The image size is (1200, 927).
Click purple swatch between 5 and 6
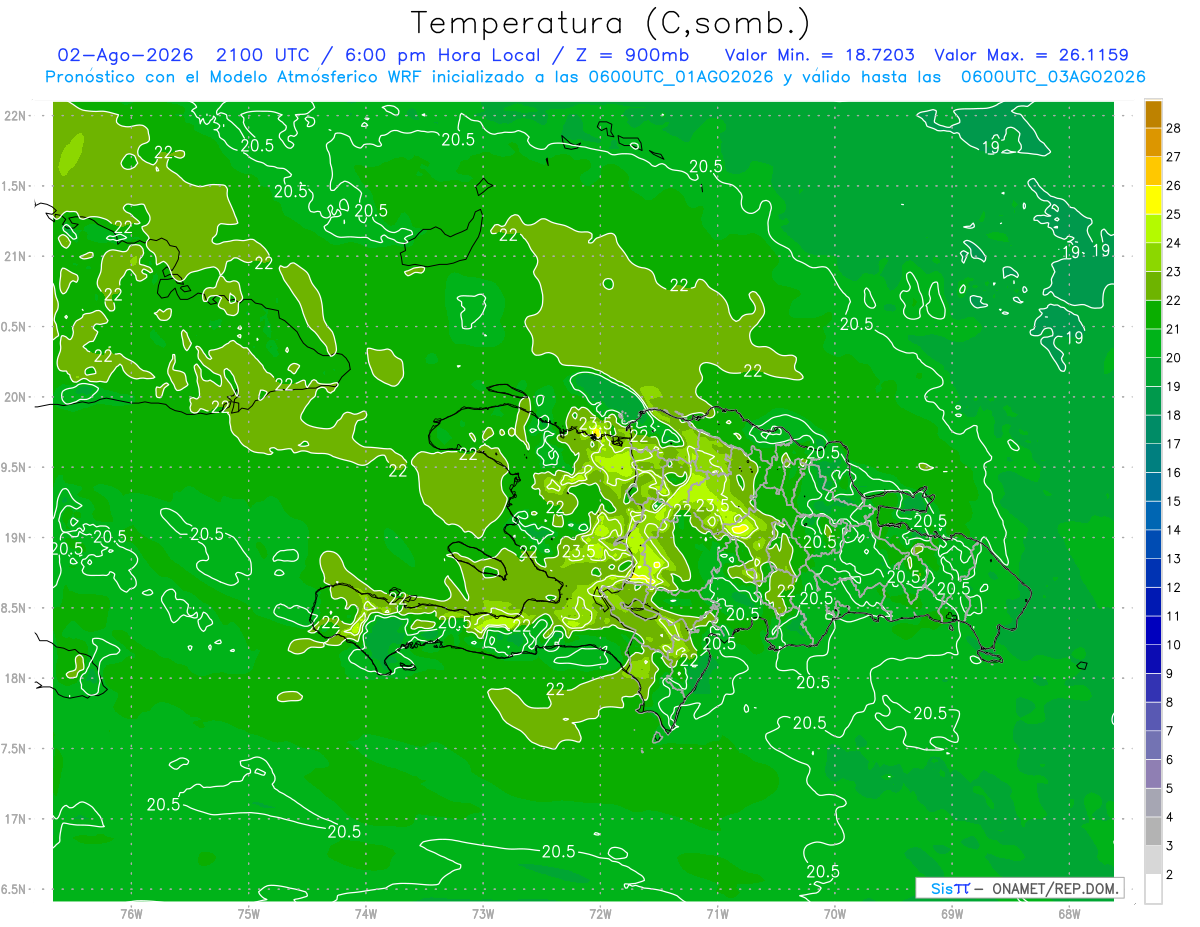pyautogui.click(x=1153, y=774)
